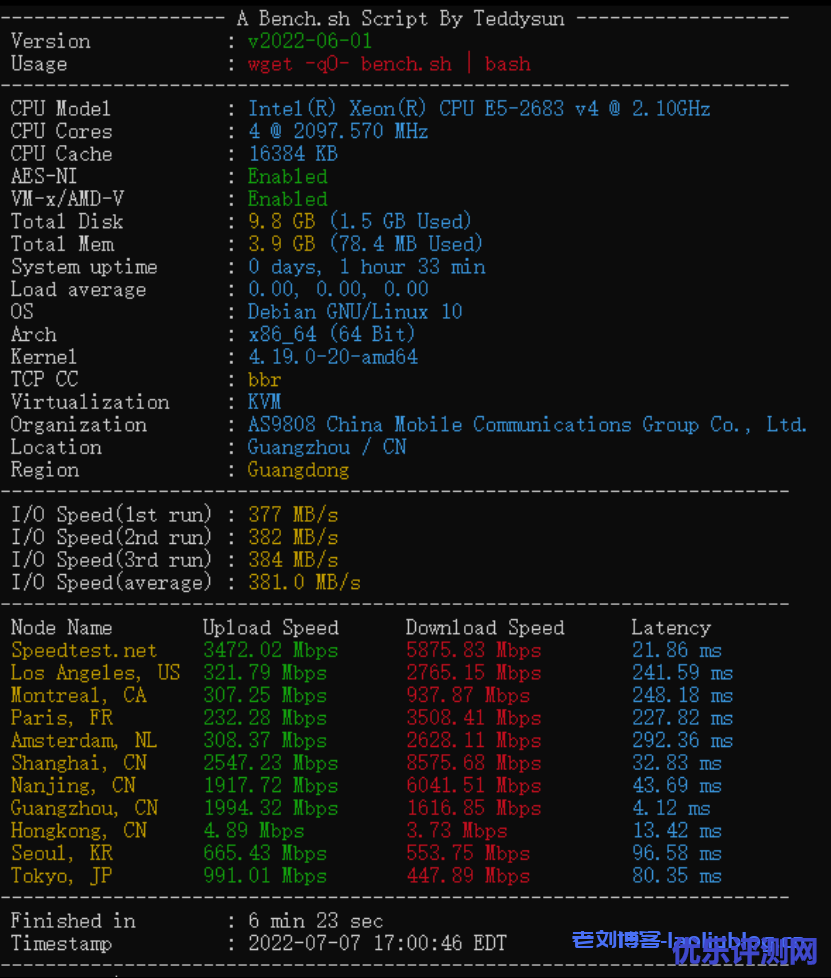
Task: Click the Download Speed column header
Action: click(485, 628)
